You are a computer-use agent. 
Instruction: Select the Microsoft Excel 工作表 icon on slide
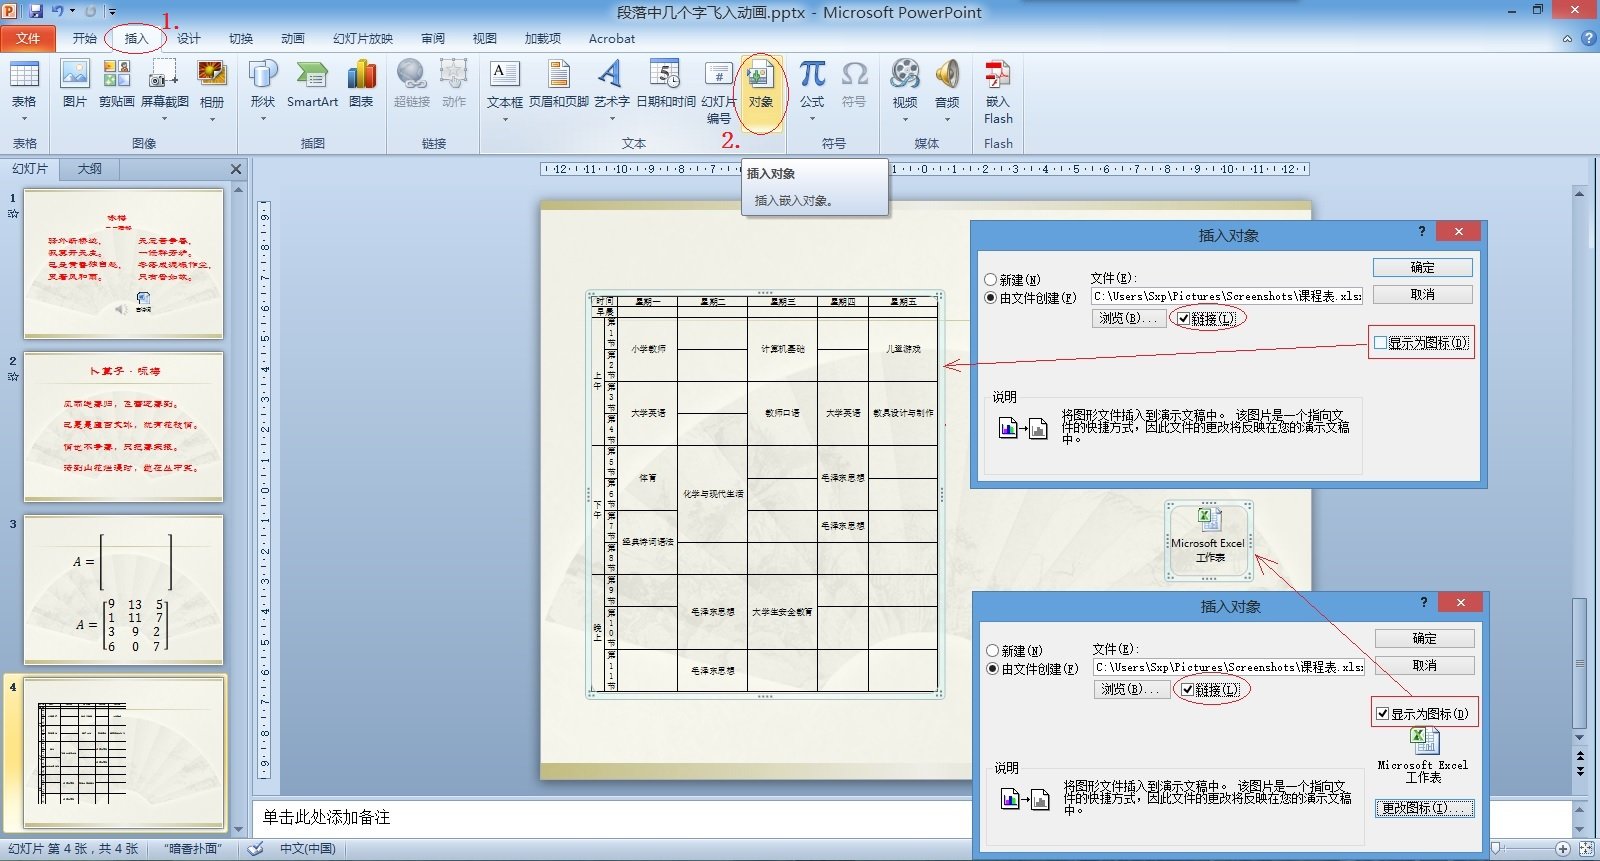pos(1209,540)
